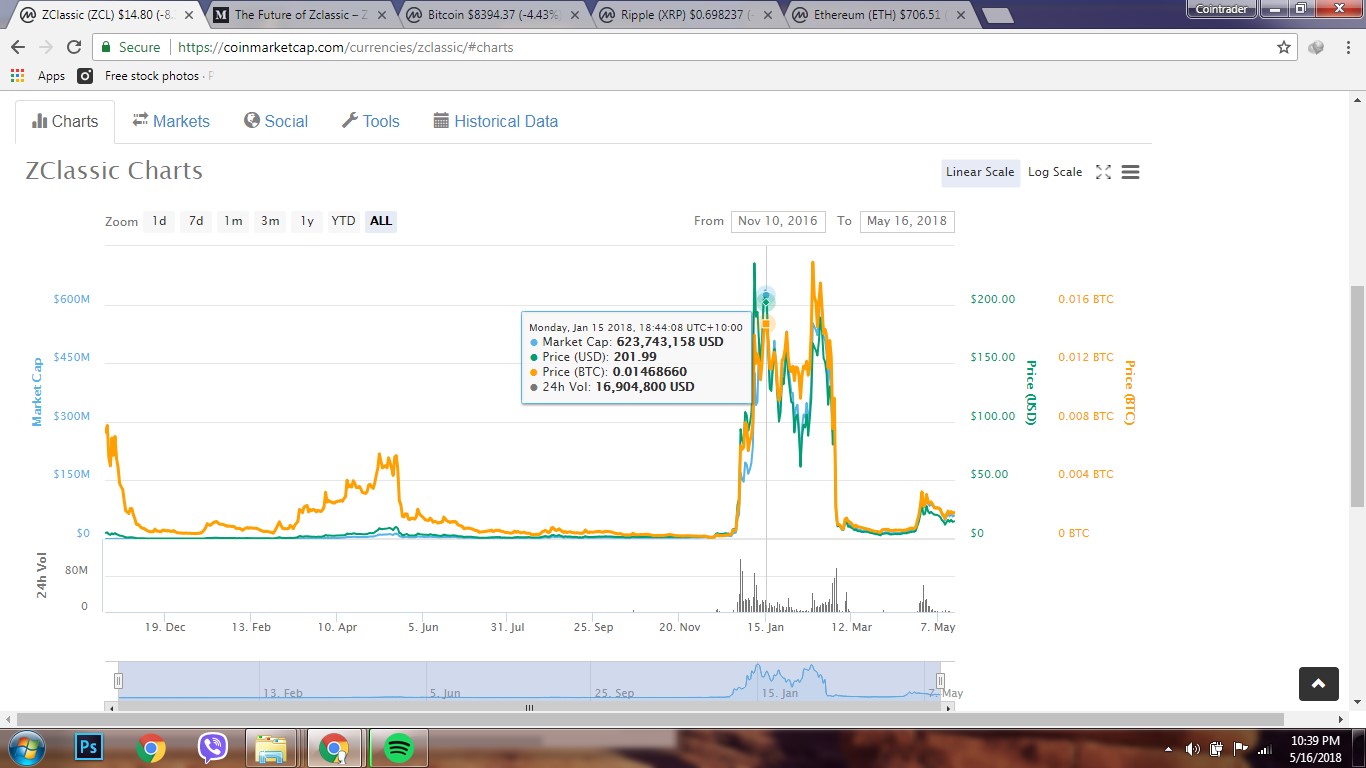1366x768 pixels.
Task: Bookmark this page with the star
Action: 1284,47
